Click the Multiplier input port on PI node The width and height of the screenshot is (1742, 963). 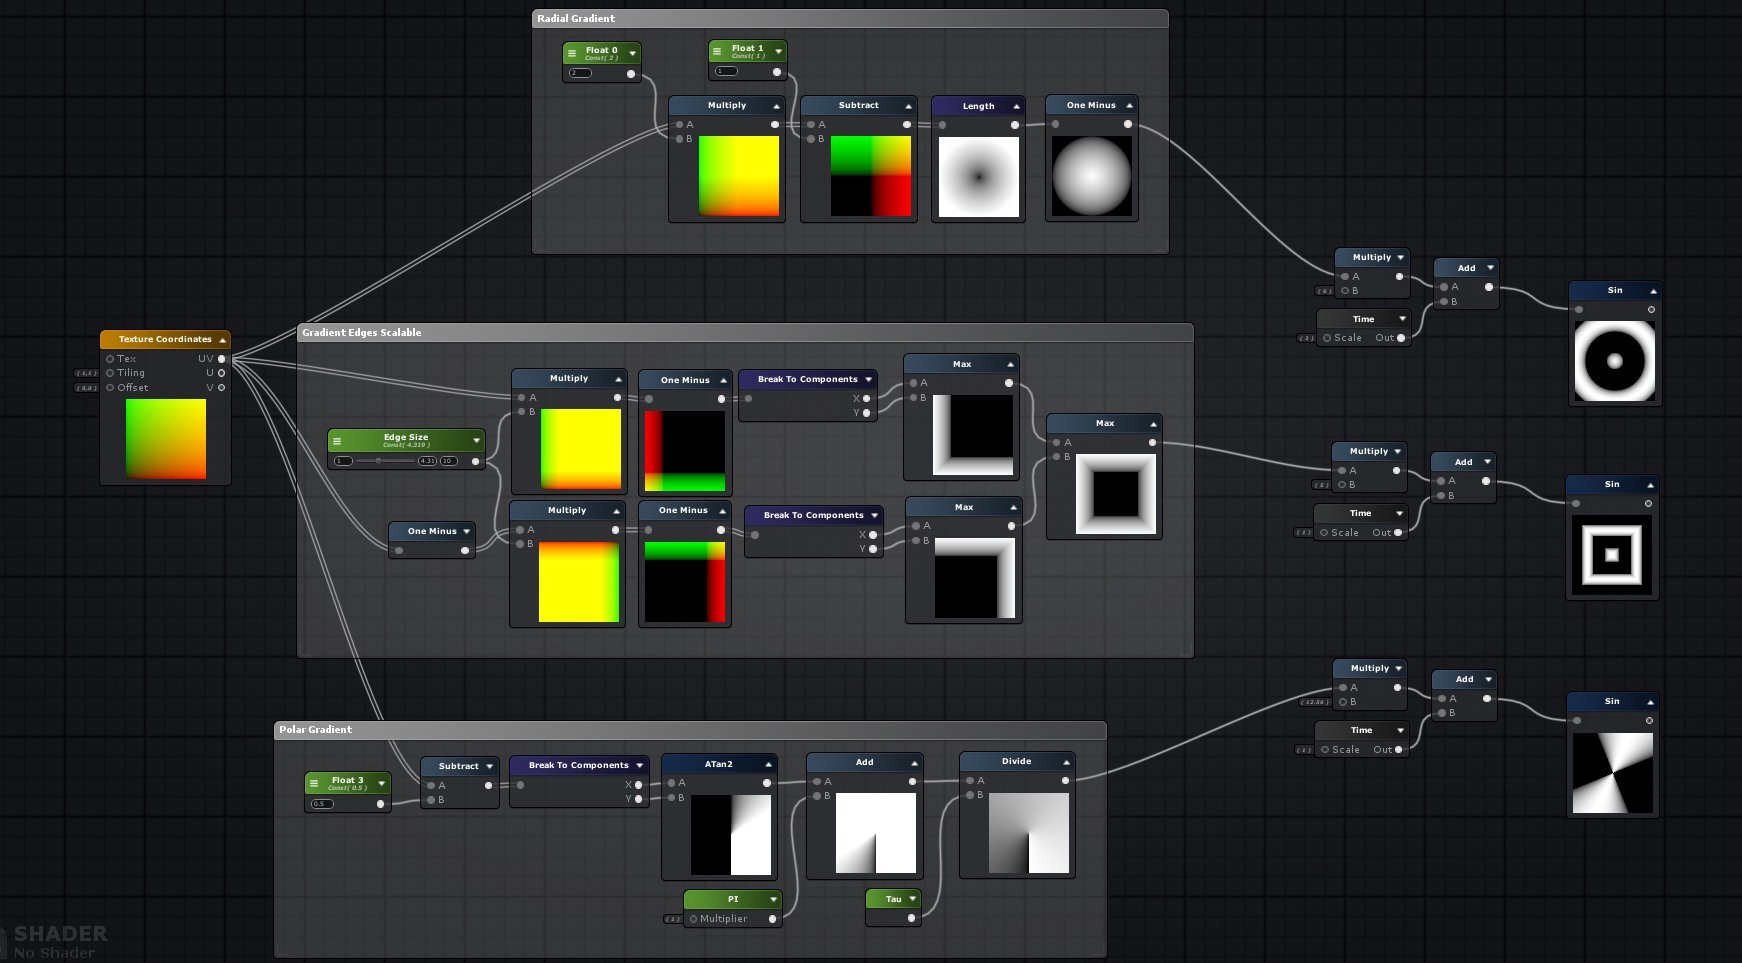(693, 919)
